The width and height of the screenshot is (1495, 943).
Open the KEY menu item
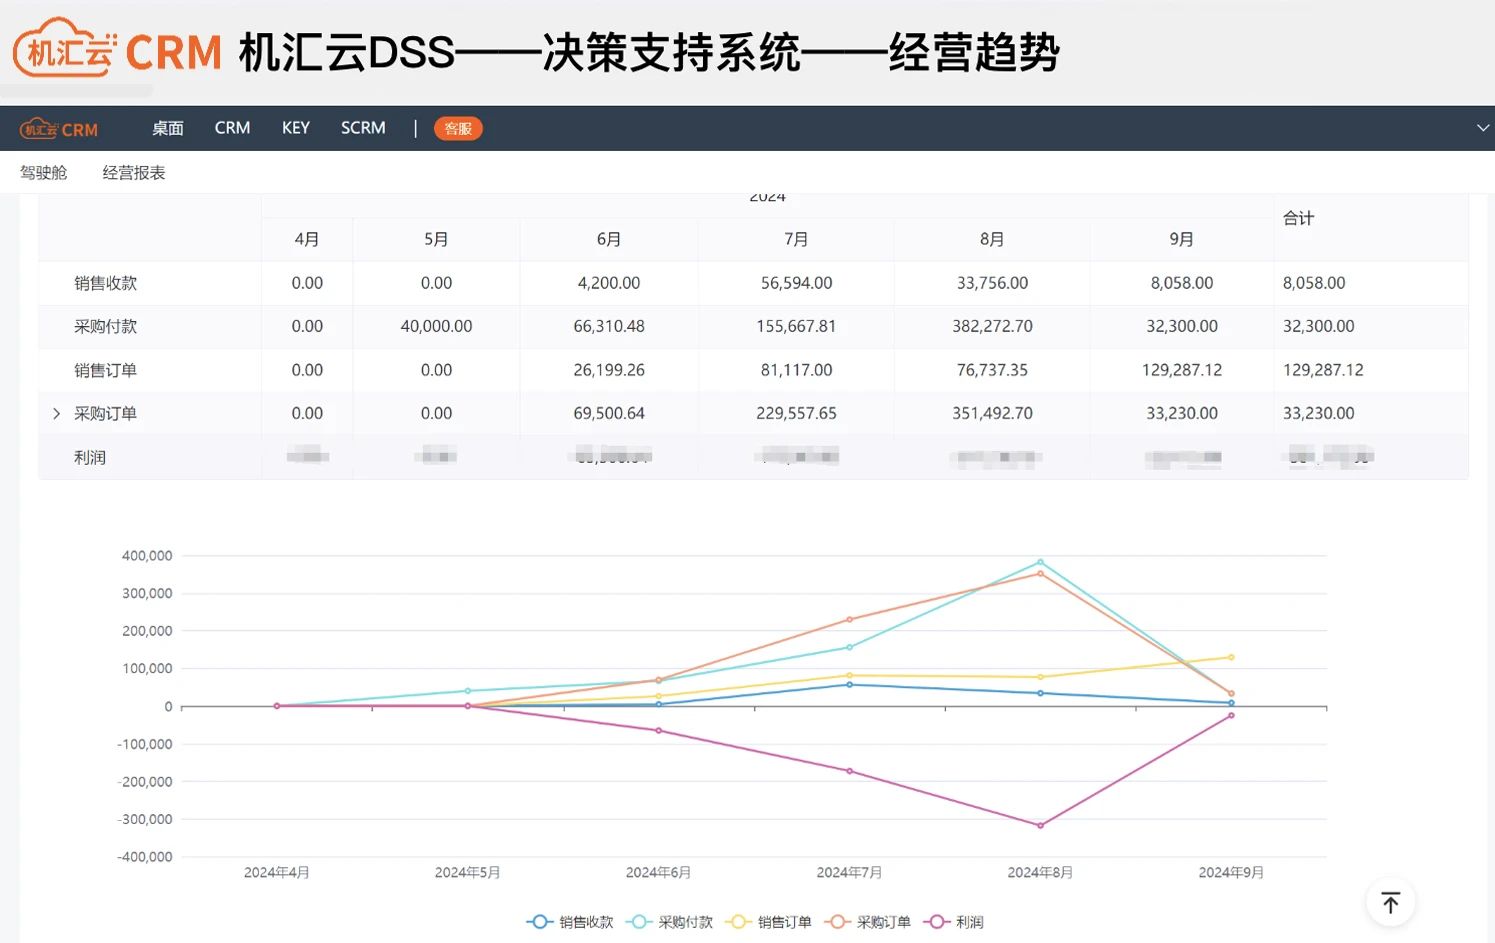tap(296, 128)
